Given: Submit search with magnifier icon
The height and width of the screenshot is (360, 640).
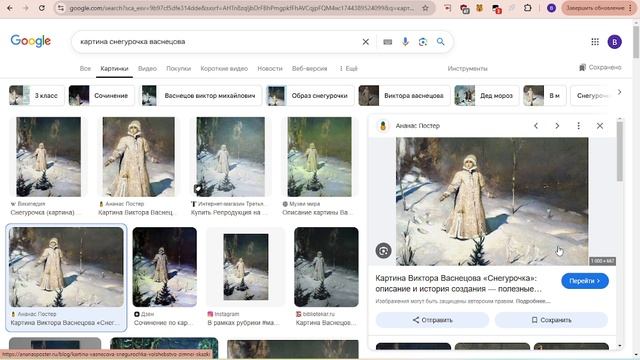Looking at the screenshot, I should (x=440, y=42).
